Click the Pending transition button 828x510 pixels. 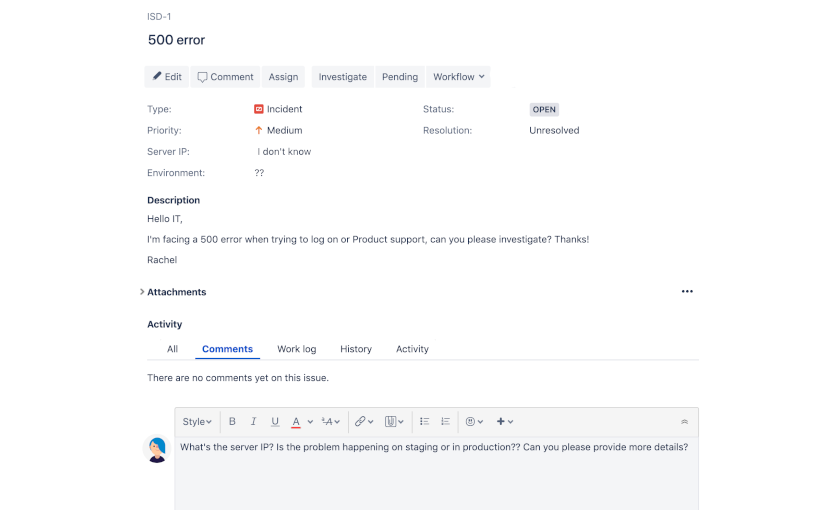pos(400,77)
